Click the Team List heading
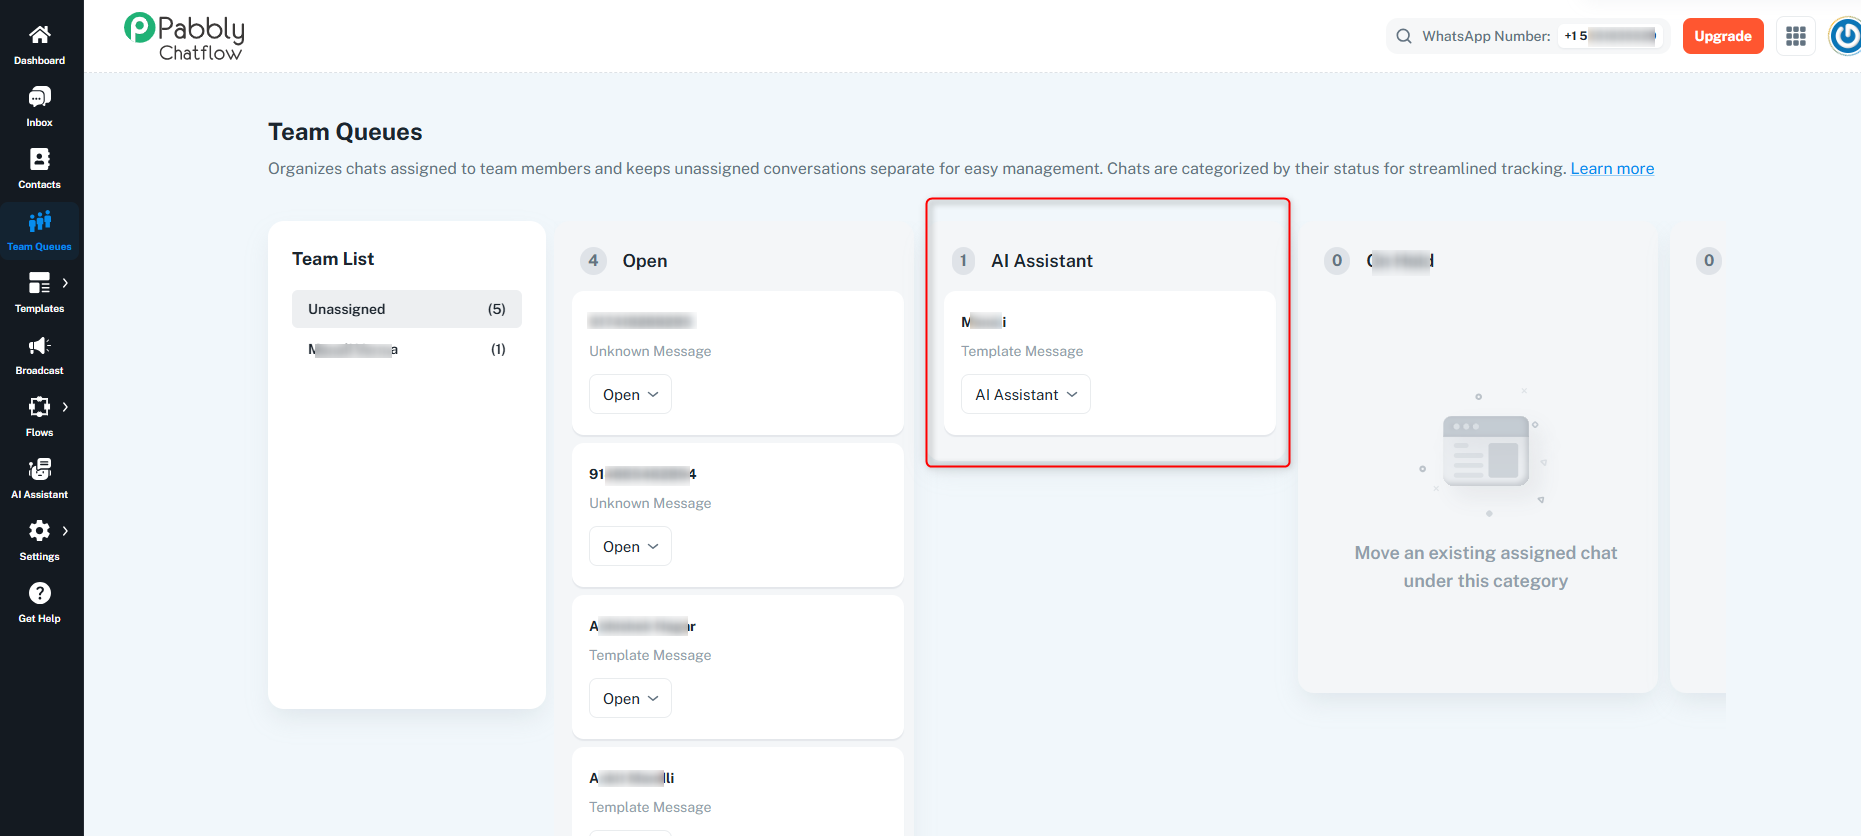The height and width of the screenshot is (836, 1861). 333,259
